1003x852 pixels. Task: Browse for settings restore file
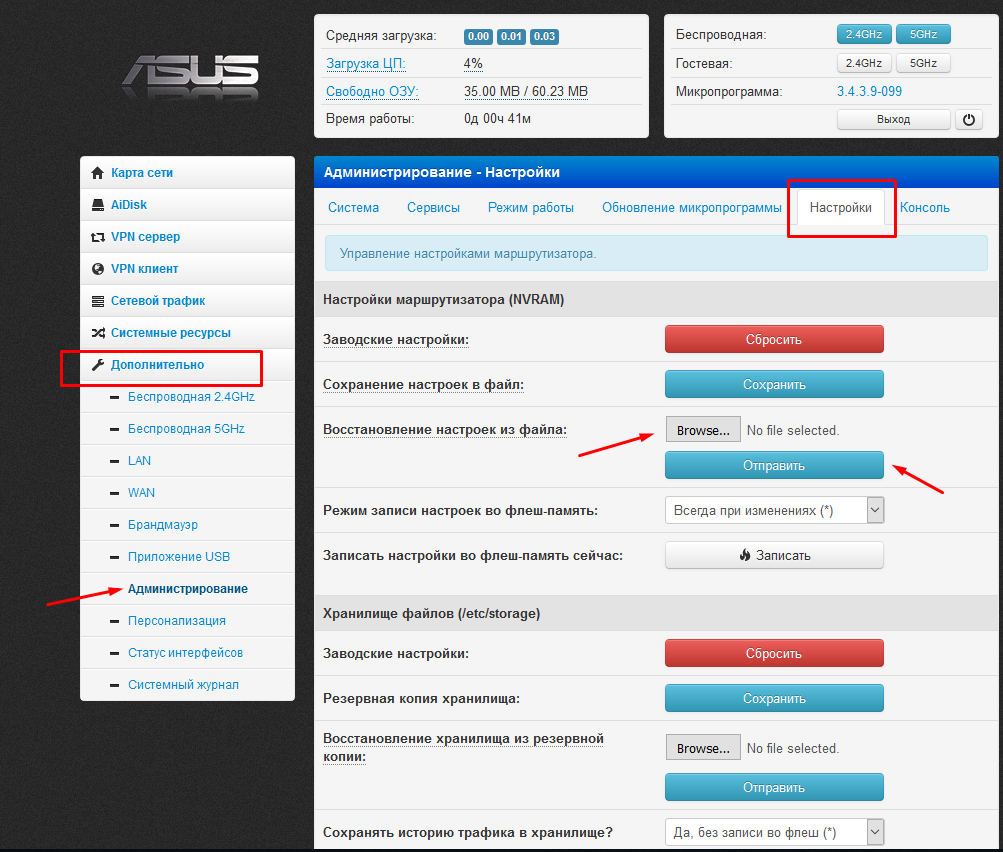pos(702,430)
